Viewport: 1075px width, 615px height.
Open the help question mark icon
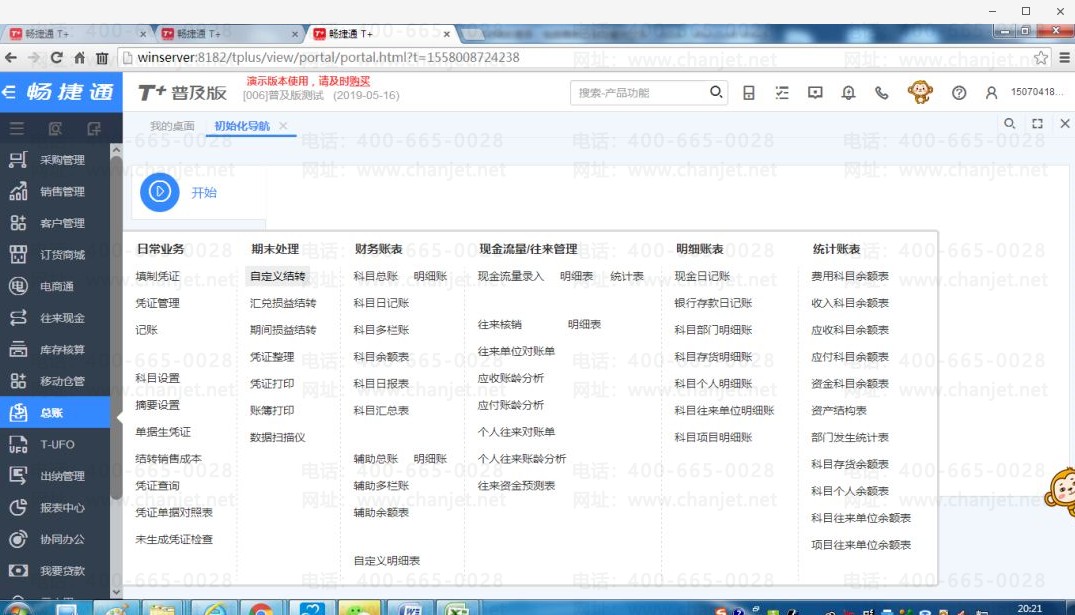pos(958,93)
